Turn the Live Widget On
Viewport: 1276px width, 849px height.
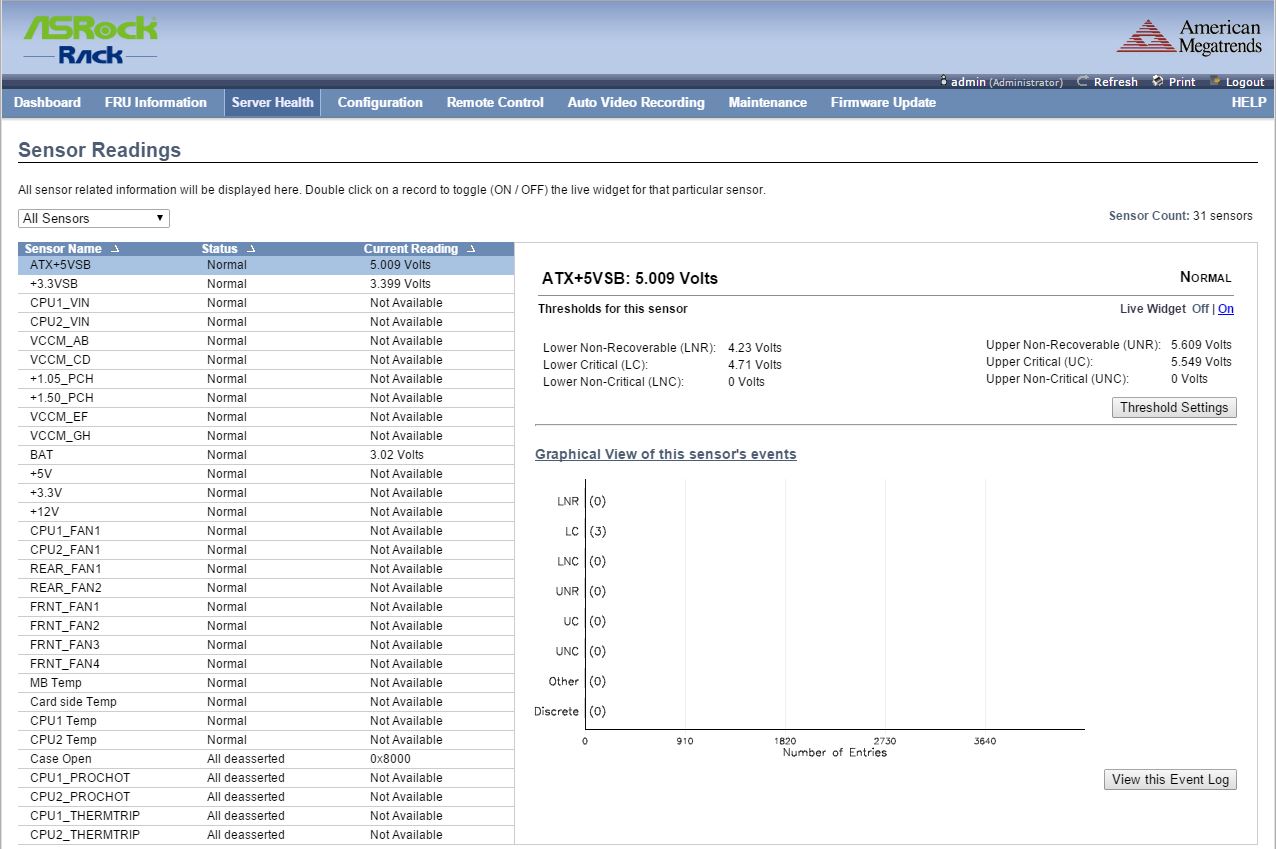(1225, 309)
